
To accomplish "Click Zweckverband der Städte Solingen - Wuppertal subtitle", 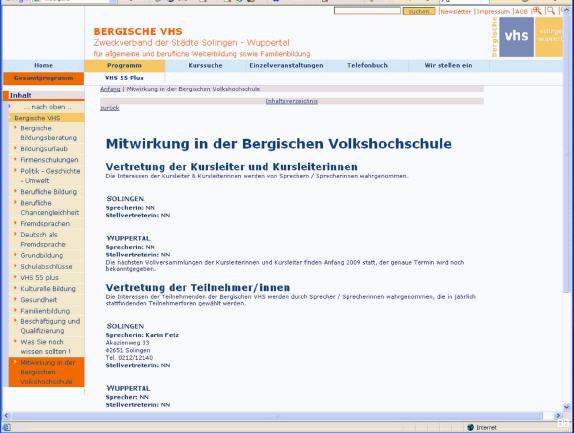I will (191, 43).
